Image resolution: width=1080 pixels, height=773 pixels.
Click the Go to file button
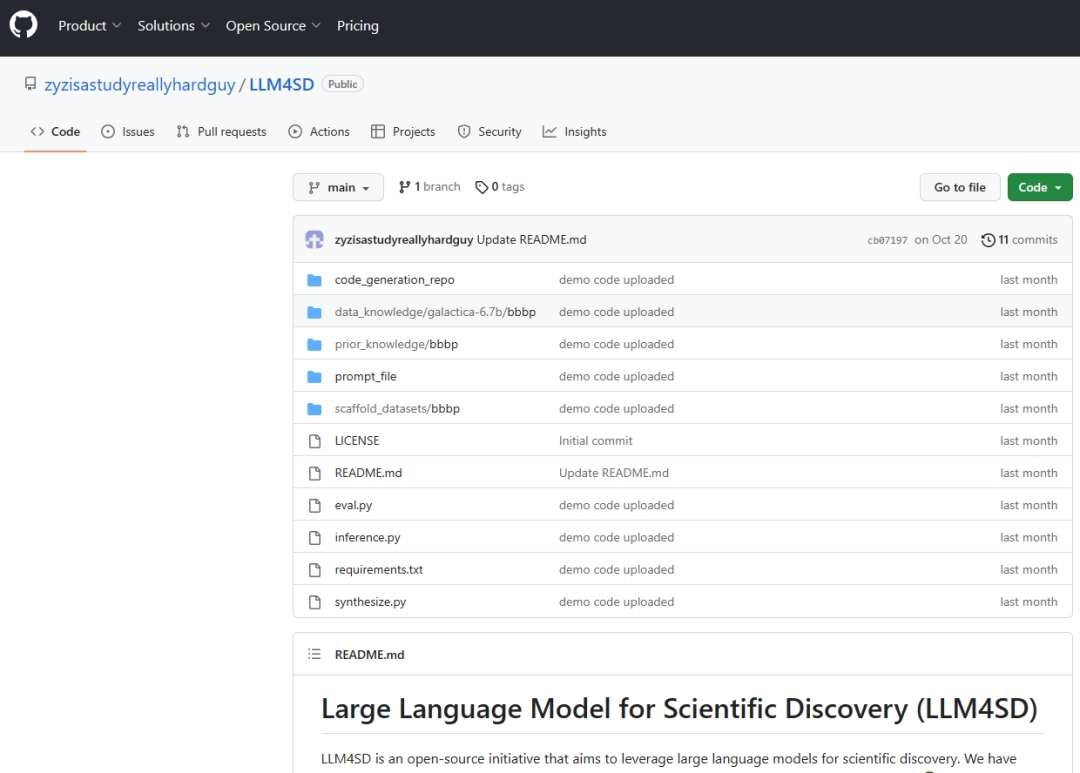[x=959, y=187]
